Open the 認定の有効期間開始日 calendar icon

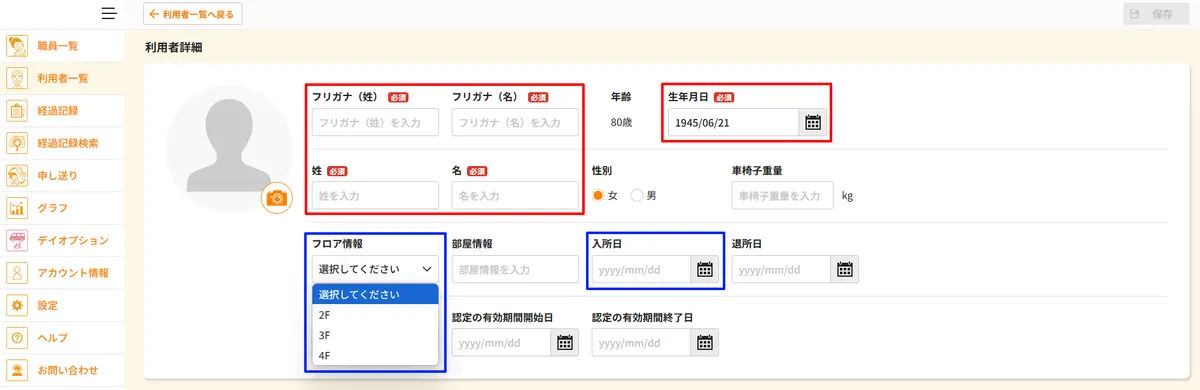[x=564, y=342]
